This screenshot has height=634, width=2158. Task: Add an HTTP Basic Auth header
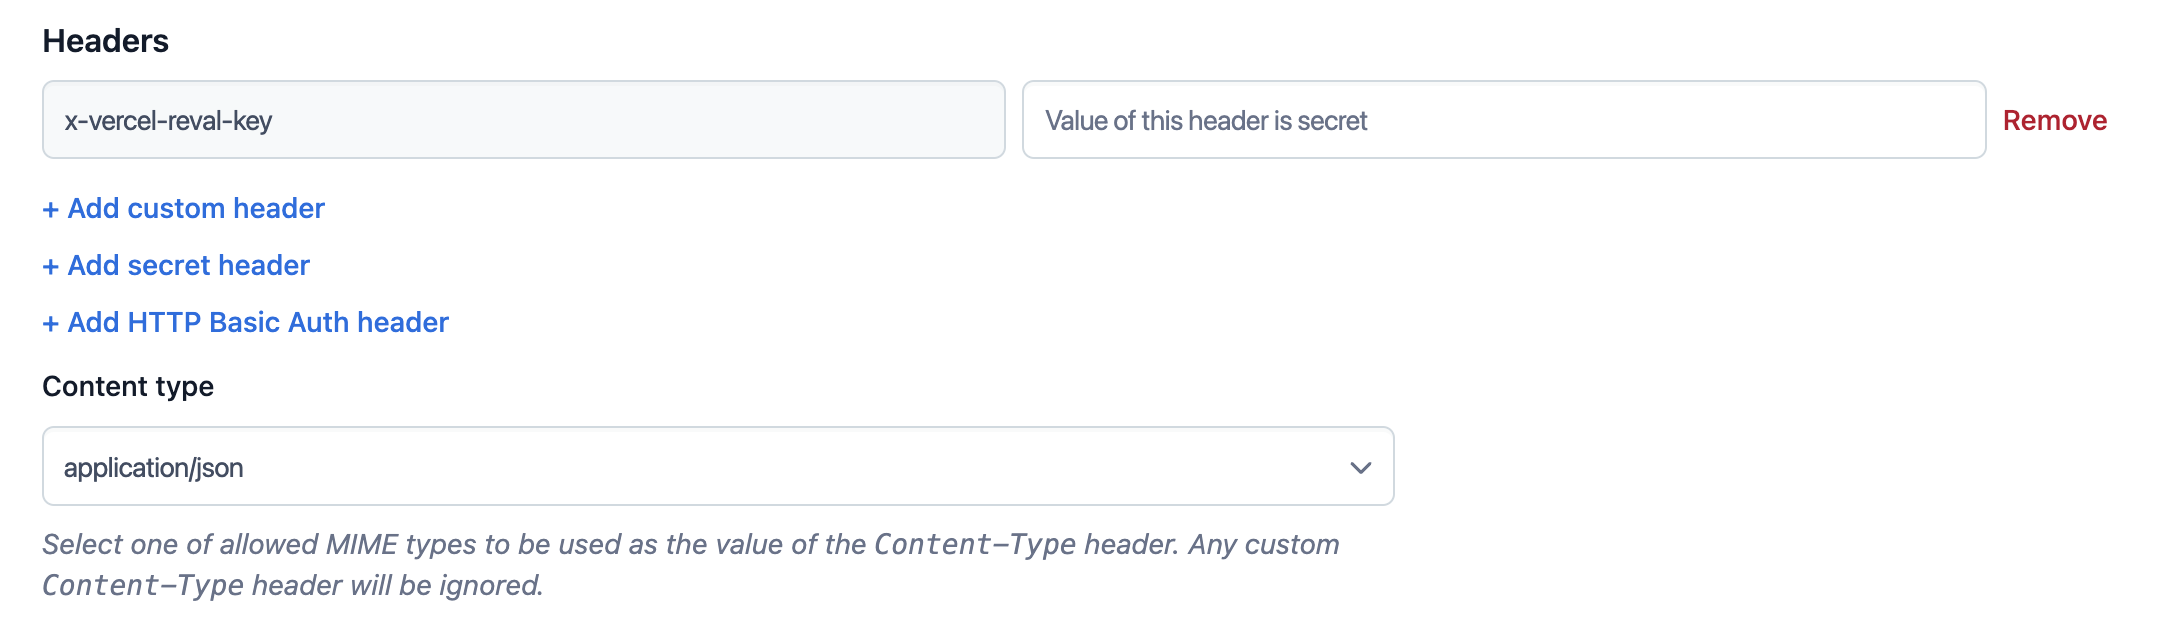point(246,322)
